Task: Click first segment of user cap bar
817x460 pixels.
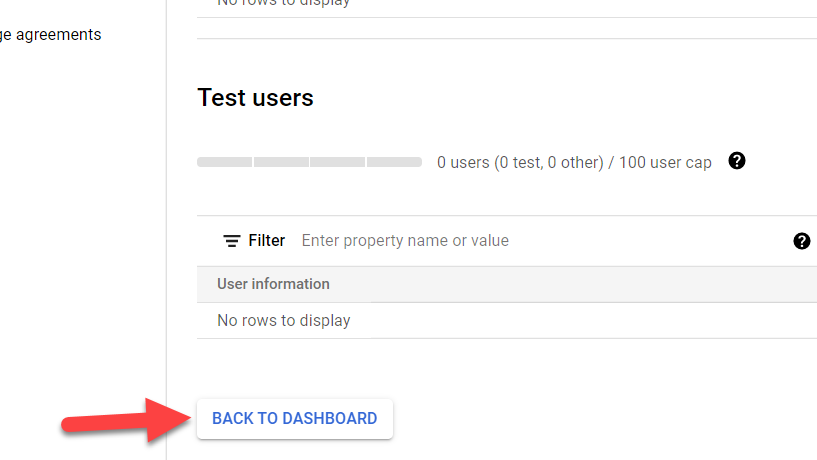Action: pyautogui.click(x=225, y=162)
